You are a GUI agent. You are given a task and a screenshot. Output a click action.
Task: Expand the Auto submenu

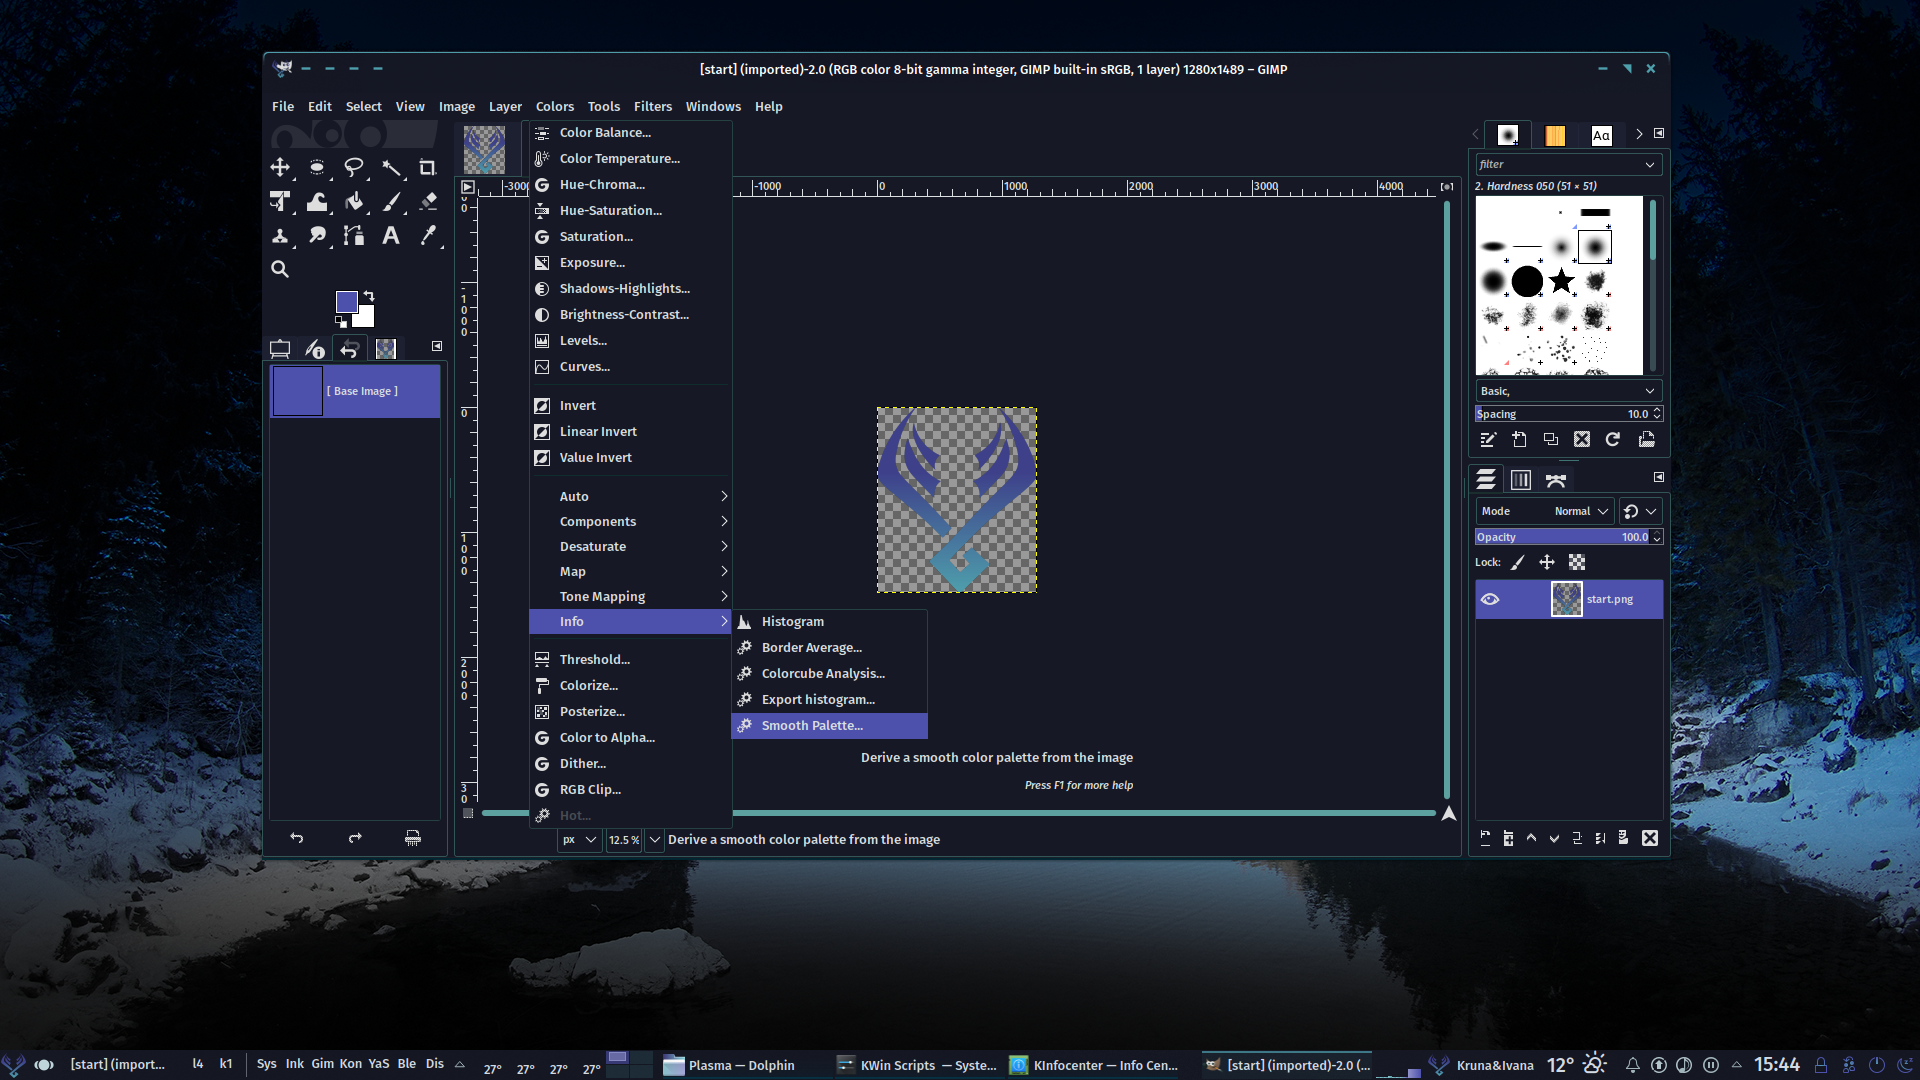tap(630, 496)
